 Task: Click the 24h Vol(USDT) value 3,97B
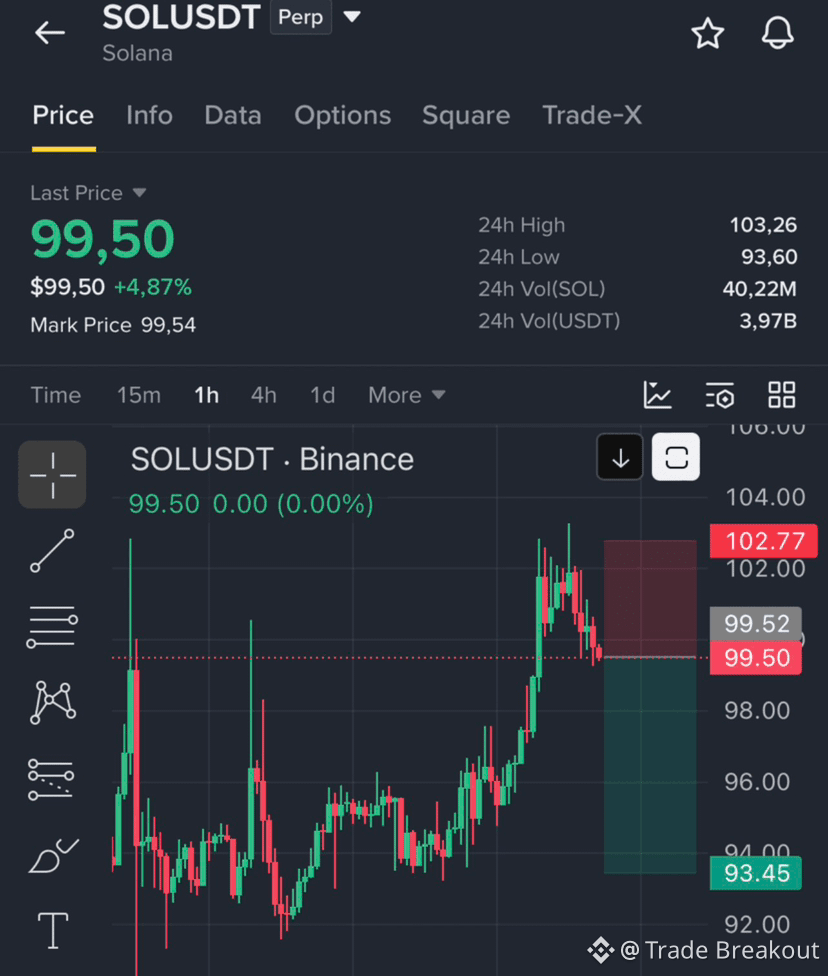click(x=768, y=321)
